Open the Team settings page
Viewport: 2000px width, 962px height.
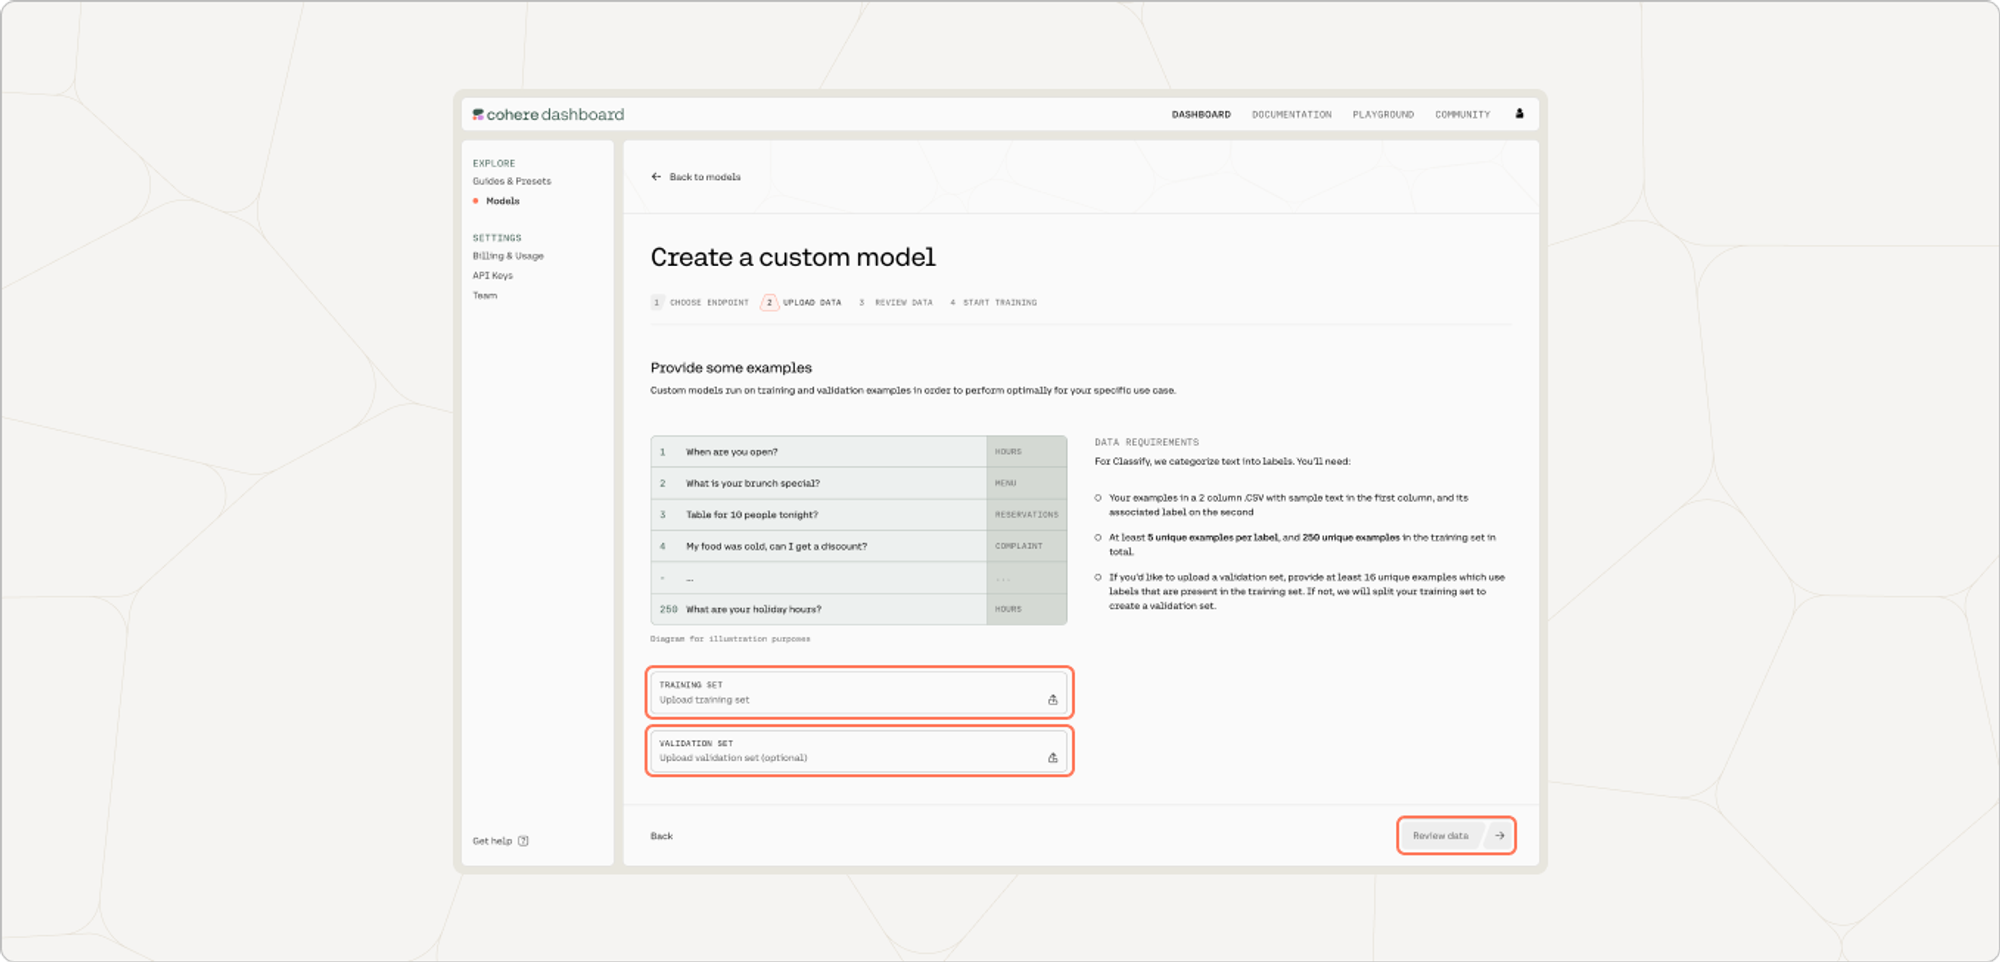[485, 296]
